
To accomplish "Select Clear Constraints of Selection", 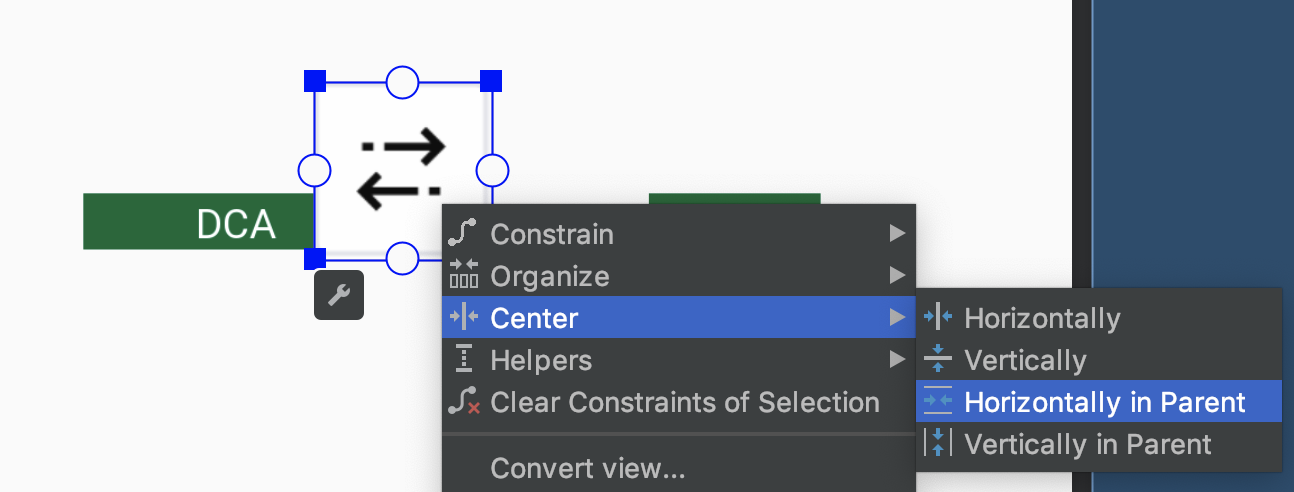I will (x=679, y=402).
